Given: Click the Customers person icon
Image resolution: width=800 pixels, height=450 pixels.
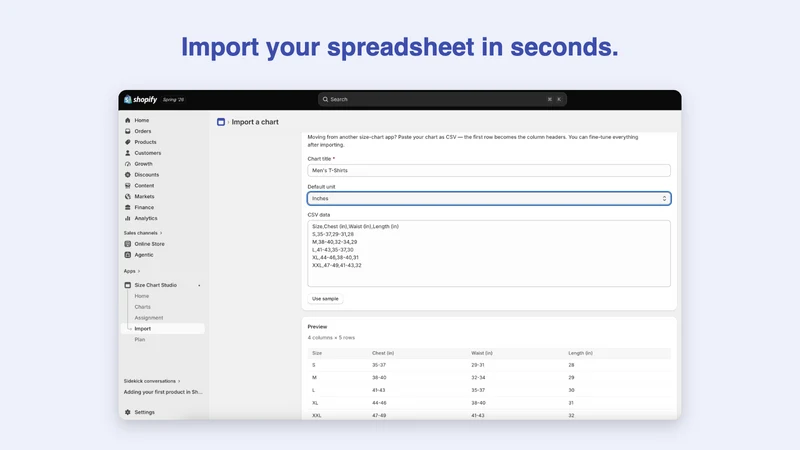Looking at the screenshot, I should [128, 153].
